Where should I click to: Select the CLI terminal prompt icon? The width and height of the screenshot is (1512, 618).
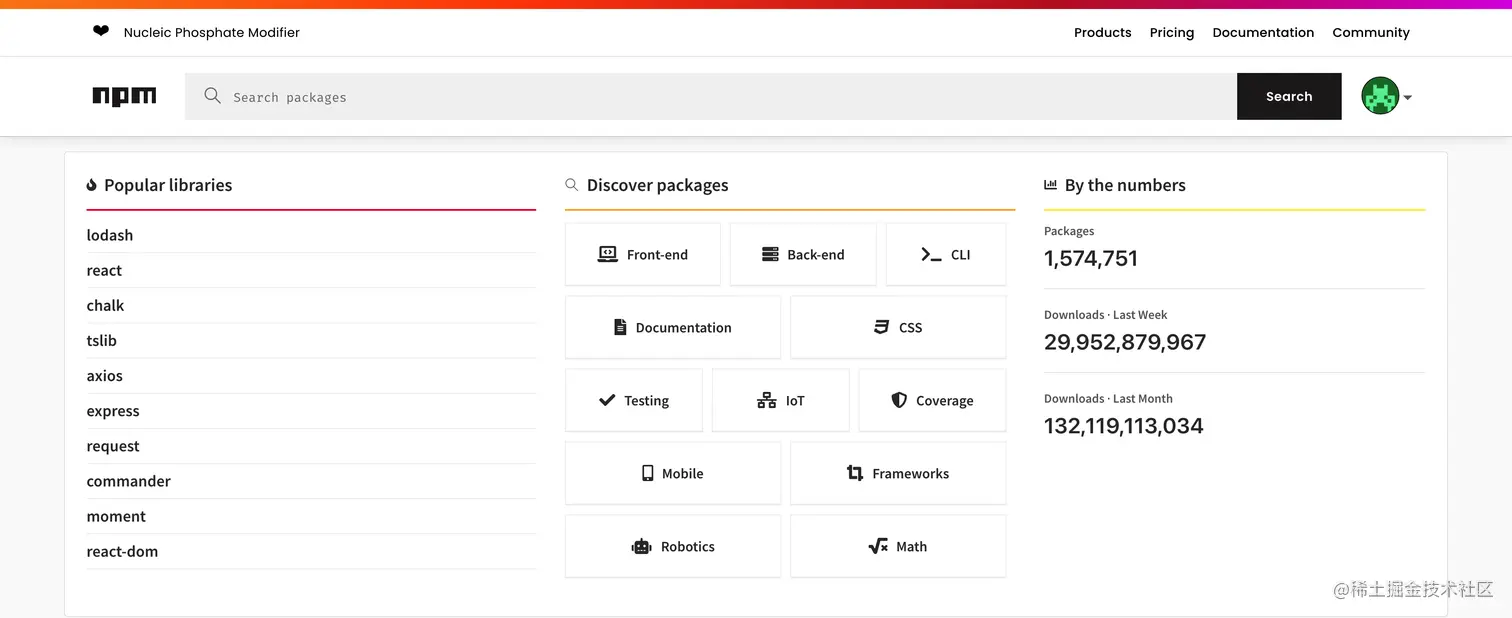[931, 255]
